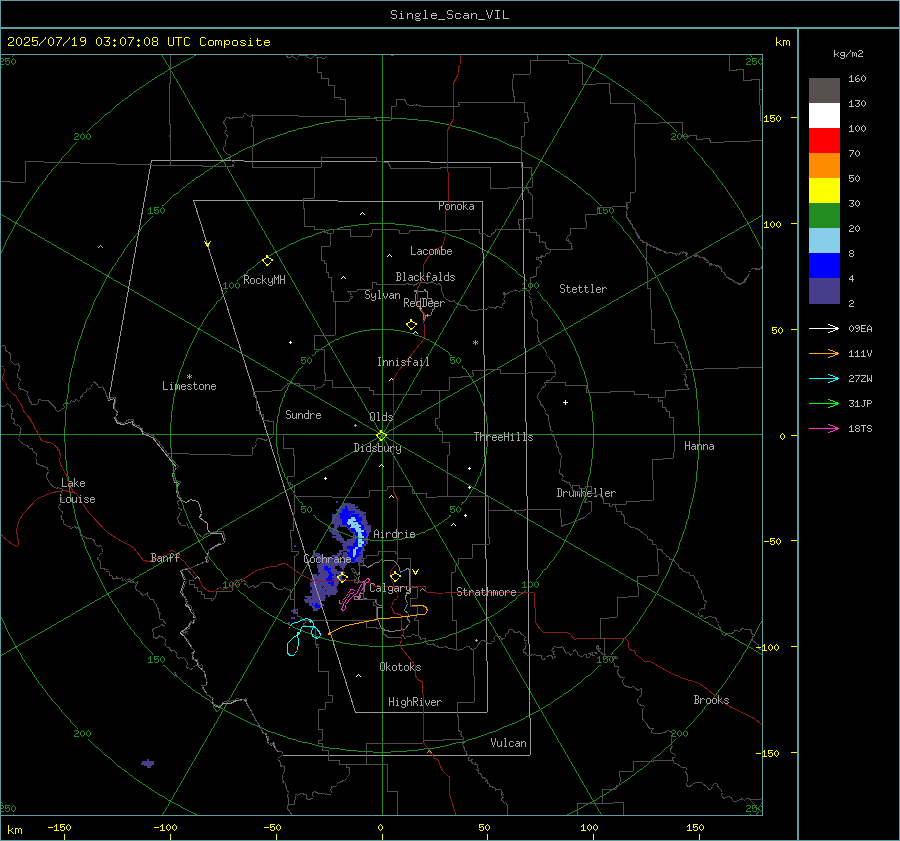Click the kg/m2 units label
The height and width of the screenshot is (841, 900).
(x=848, y=54)
